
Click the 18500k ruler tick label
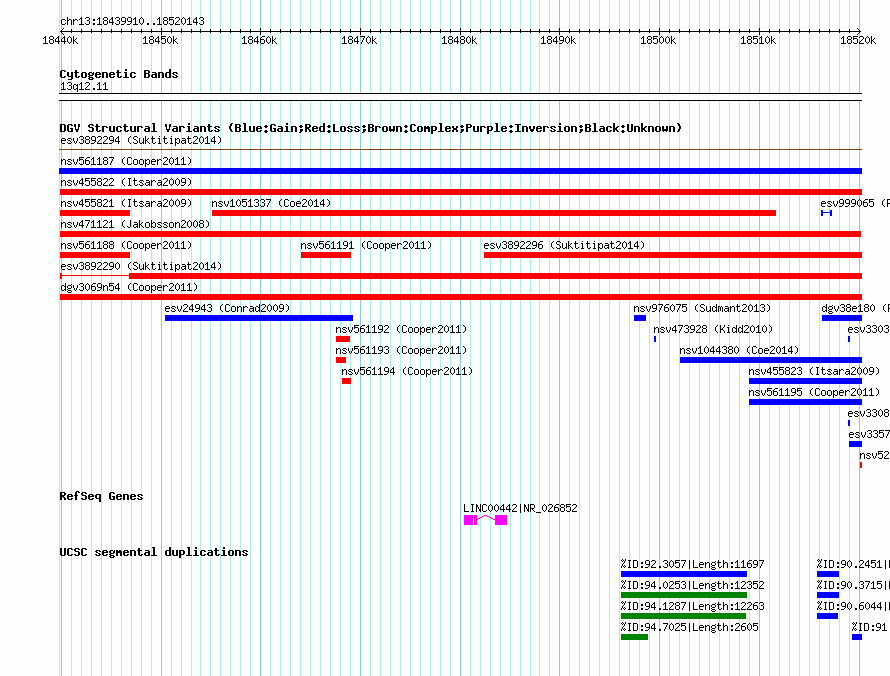[658, 40]
